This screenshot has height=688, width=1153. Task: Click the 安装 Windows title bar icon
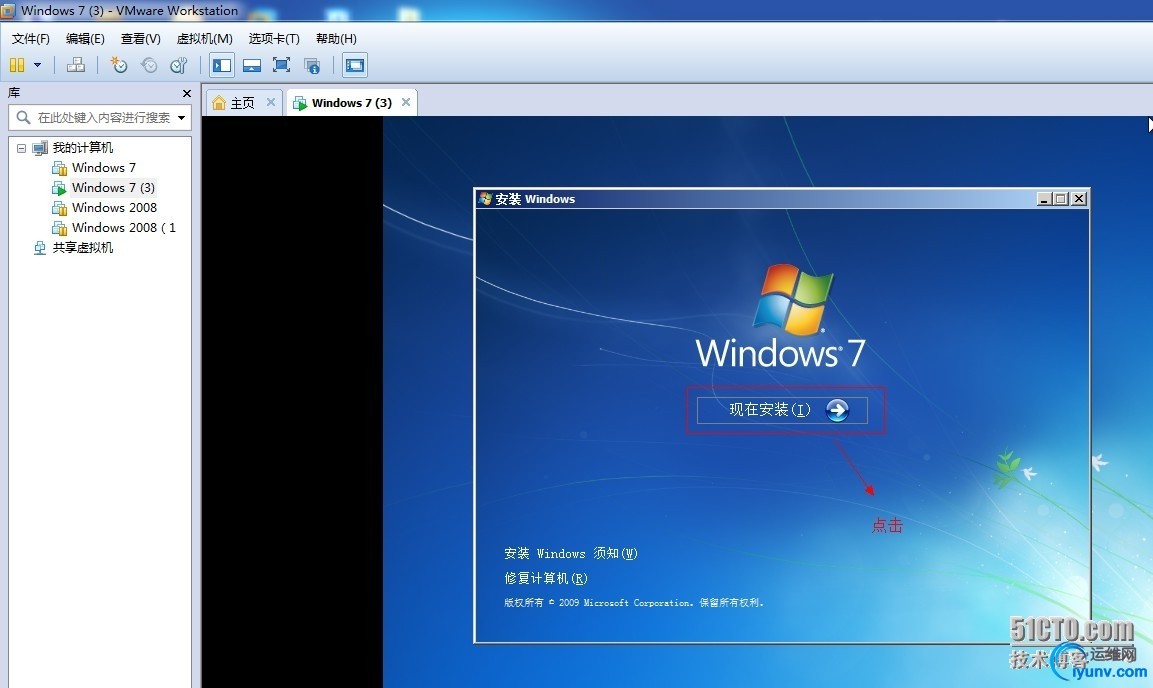tap(485, 198)
